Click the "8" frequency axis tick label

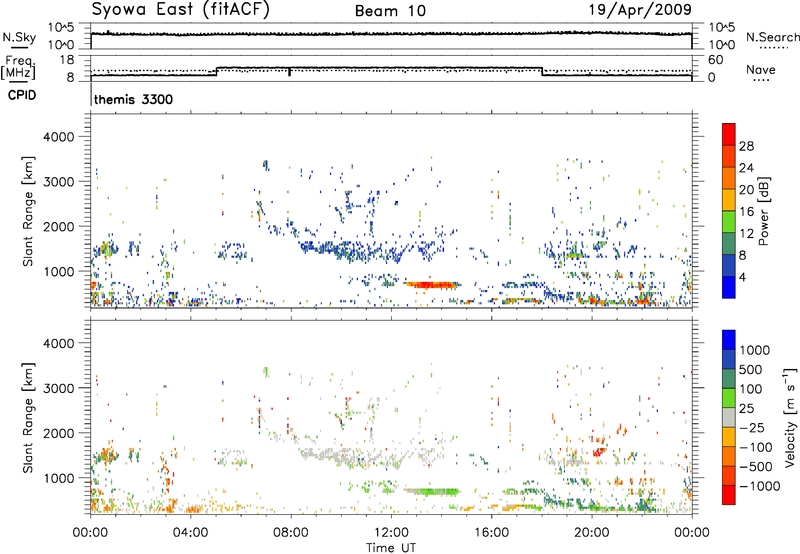[x=70, y=78]
